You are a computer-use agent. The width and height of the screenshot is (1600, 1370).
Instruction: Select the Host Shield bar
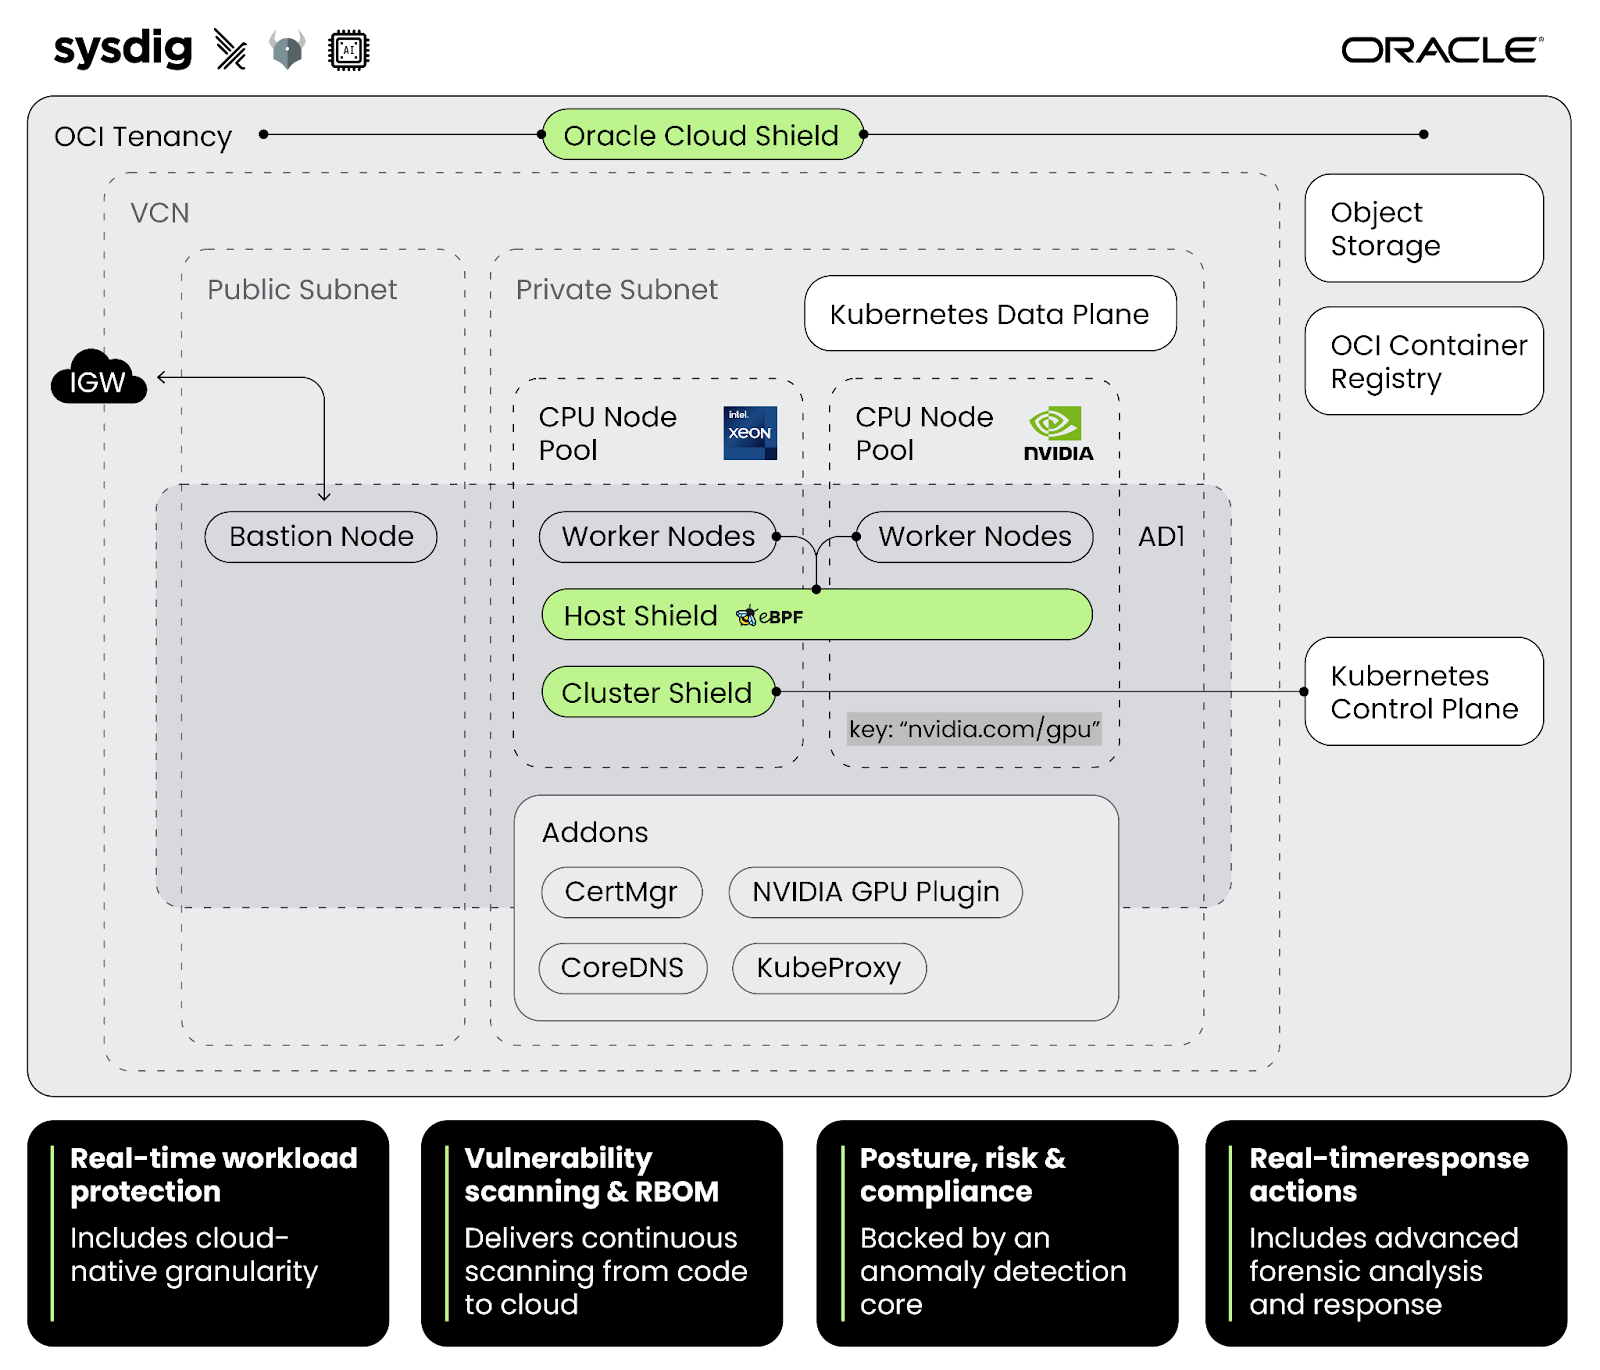[817, 614]
